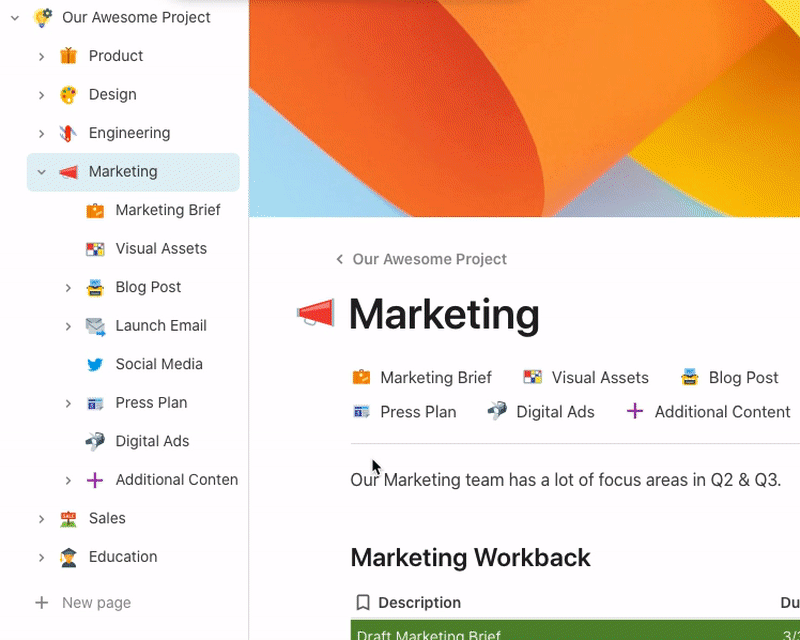
Task: Go back via Our Awesome Project breadcrumb
Action: coord(430,259)
